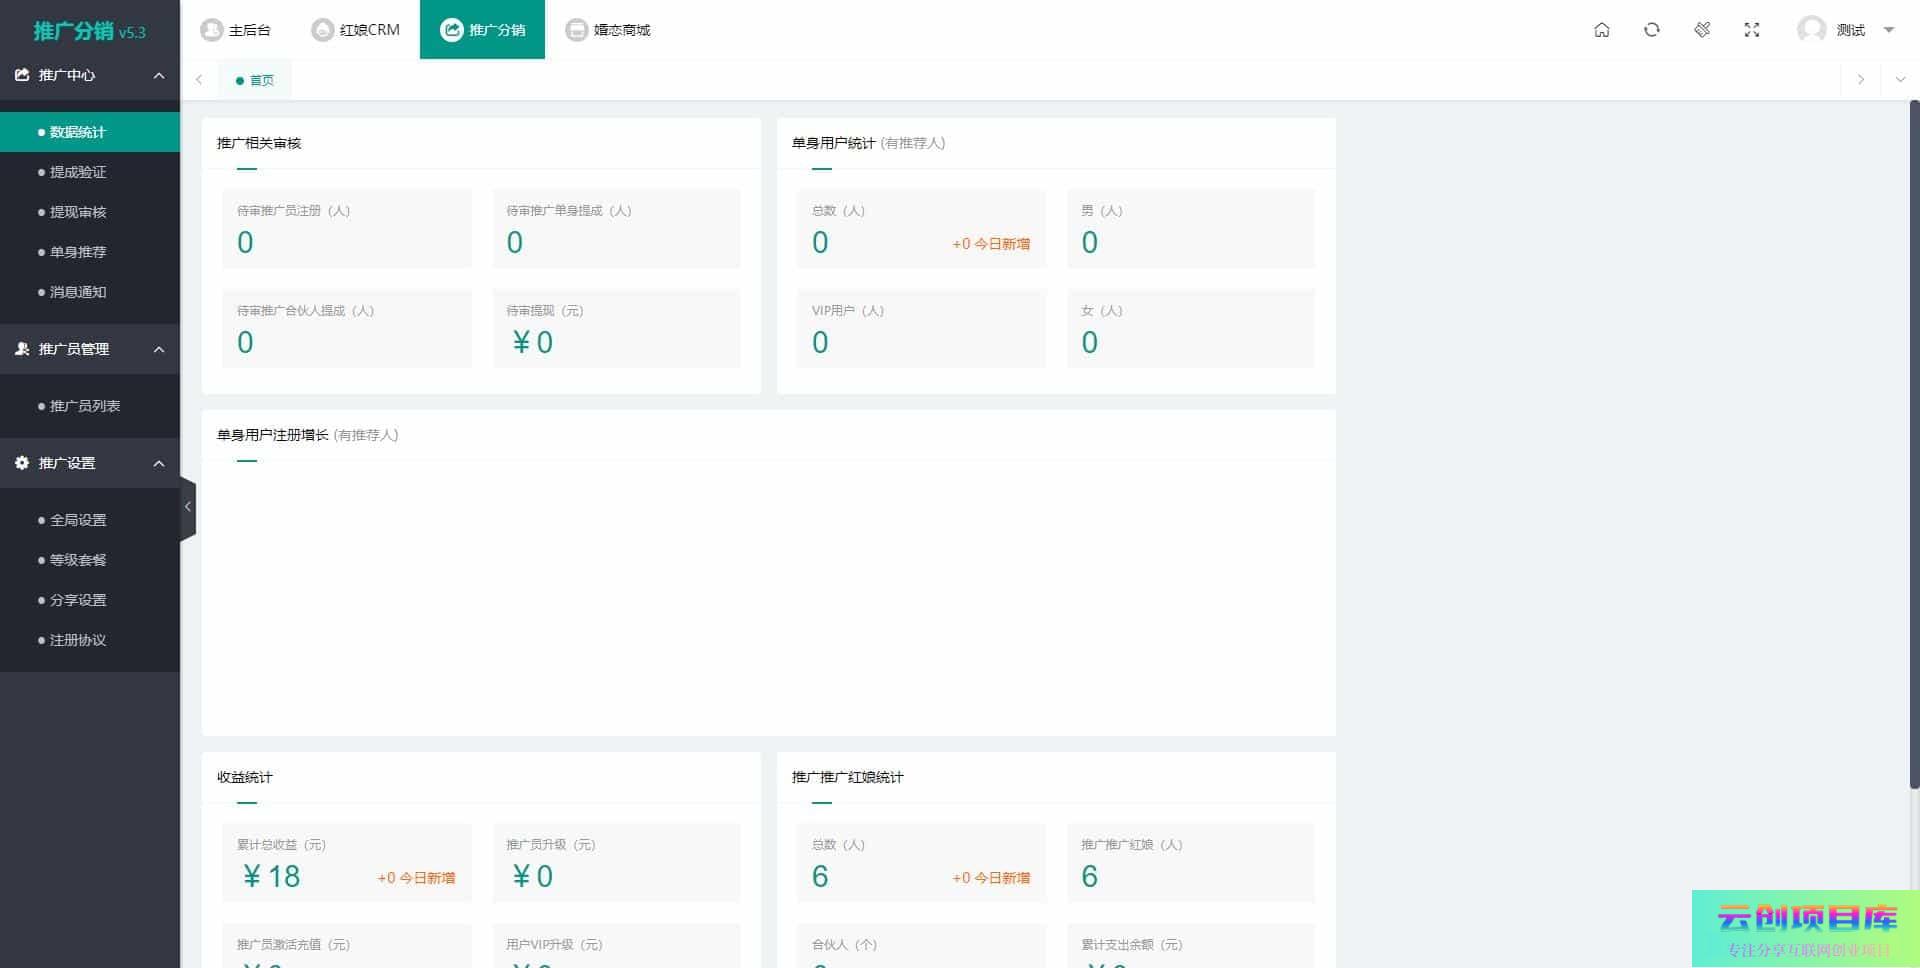Click the vertical page scrollbar
1920x968 pixels.
point(1914,440)
